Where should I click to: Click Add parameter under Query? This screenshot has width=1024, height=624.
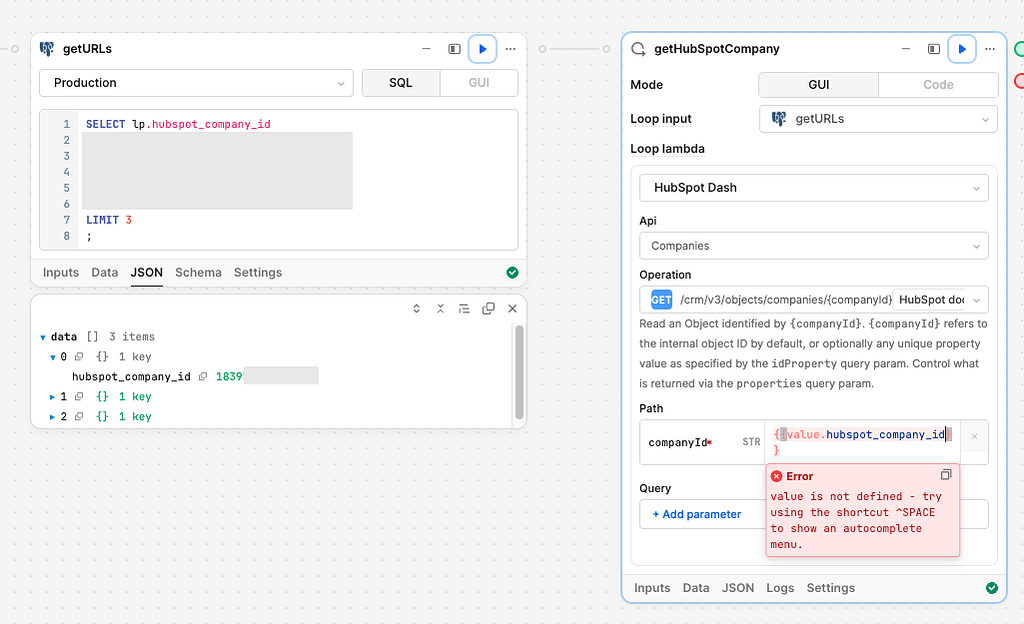point(697,513)
